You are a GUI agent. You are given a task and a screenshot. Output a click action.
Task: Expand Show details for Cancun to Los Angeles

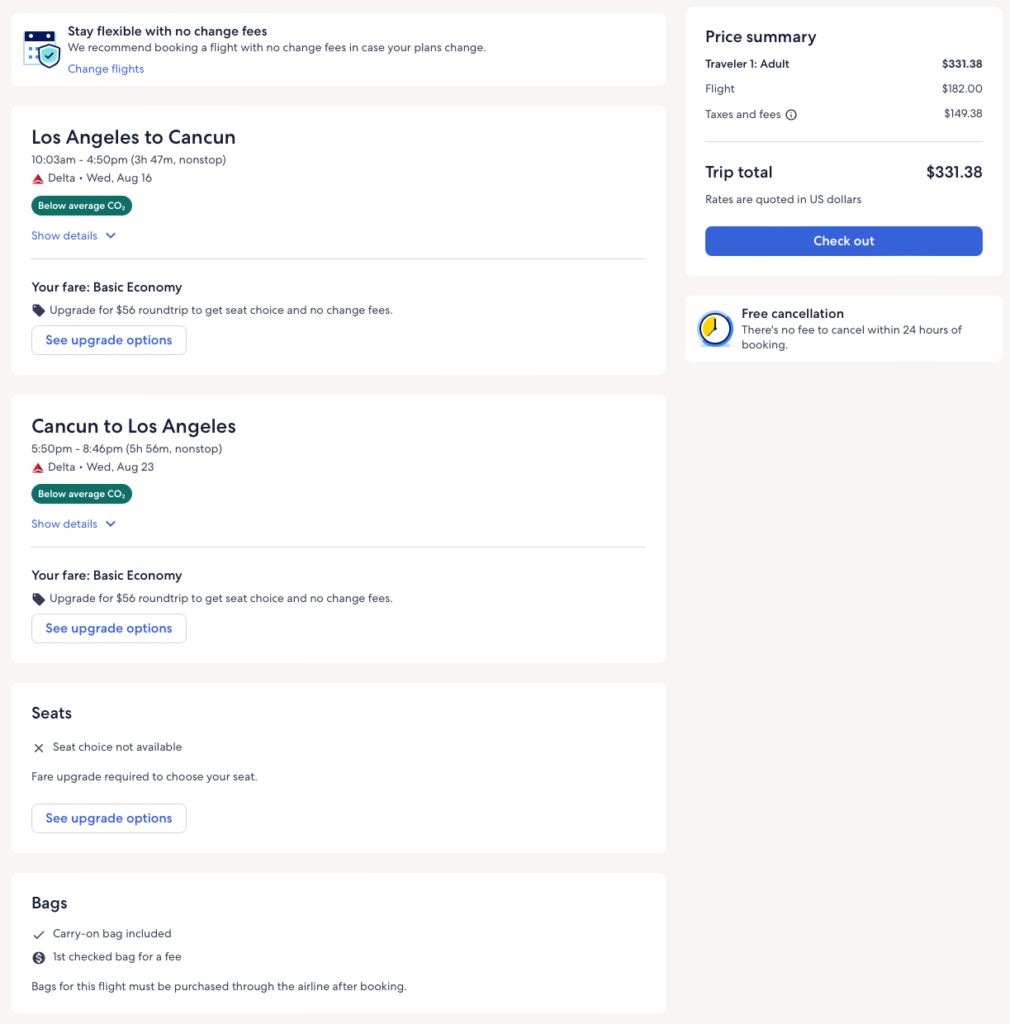(x=74, y=524)
